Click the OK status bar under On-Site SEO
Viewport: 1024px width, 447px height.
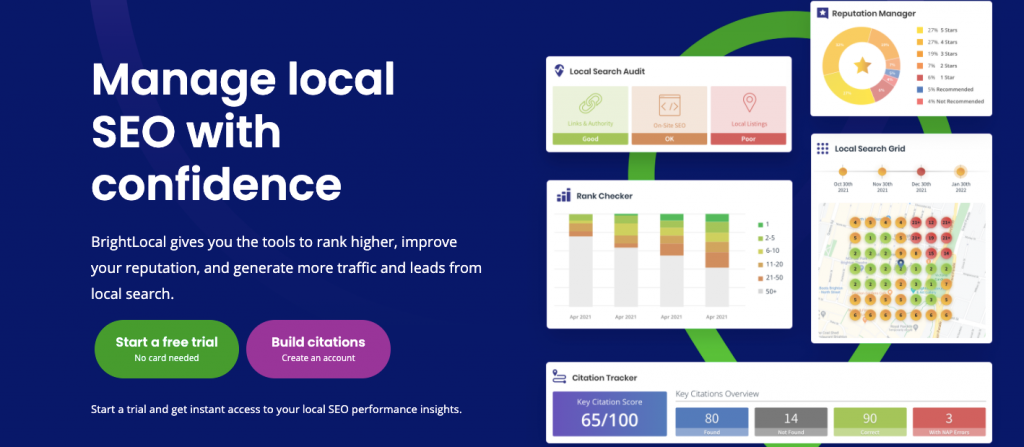pos(669,139)
